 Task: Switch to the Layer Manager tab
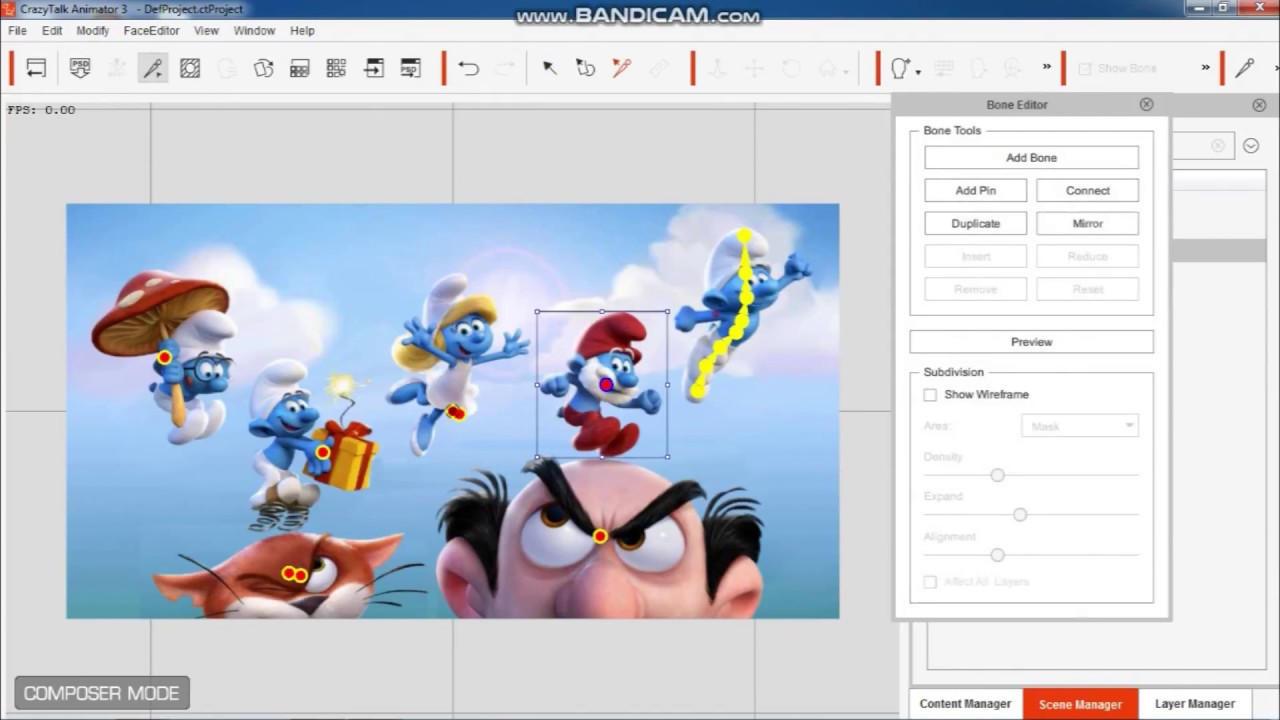pyautogui.click(x=1195, y=704)
